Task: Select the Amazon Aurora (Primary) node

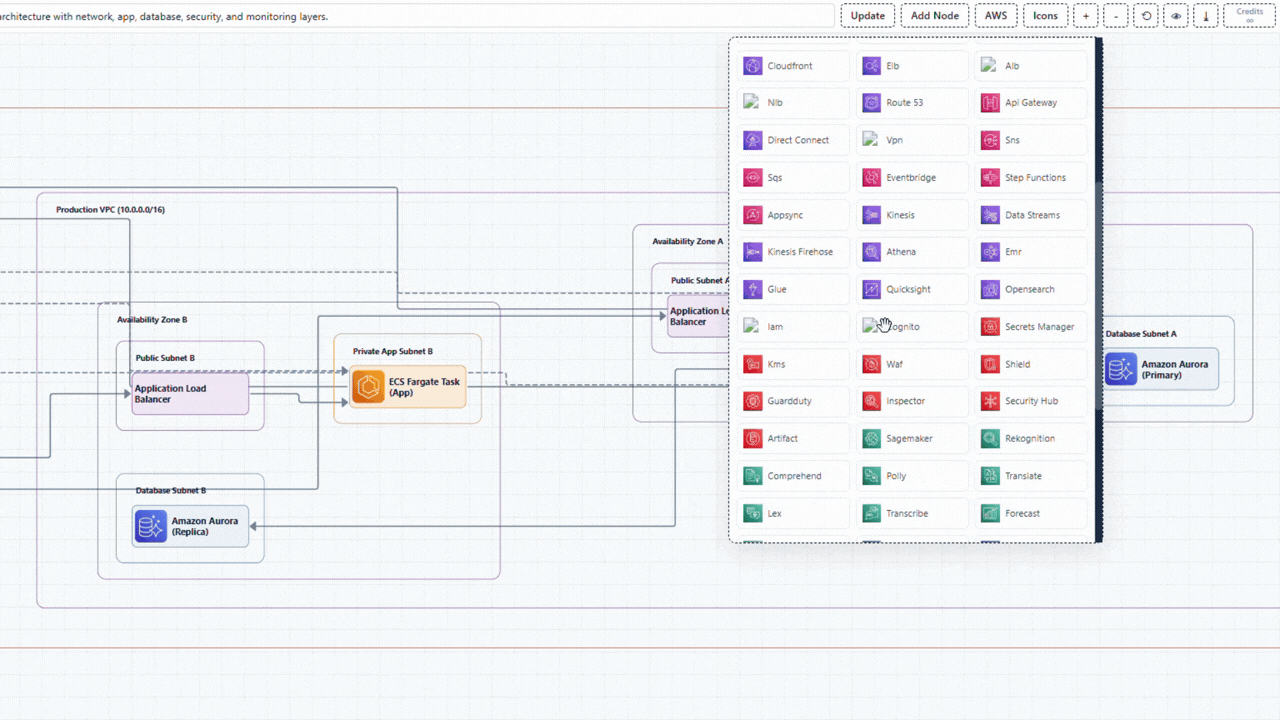Action: coord(1161,369)
